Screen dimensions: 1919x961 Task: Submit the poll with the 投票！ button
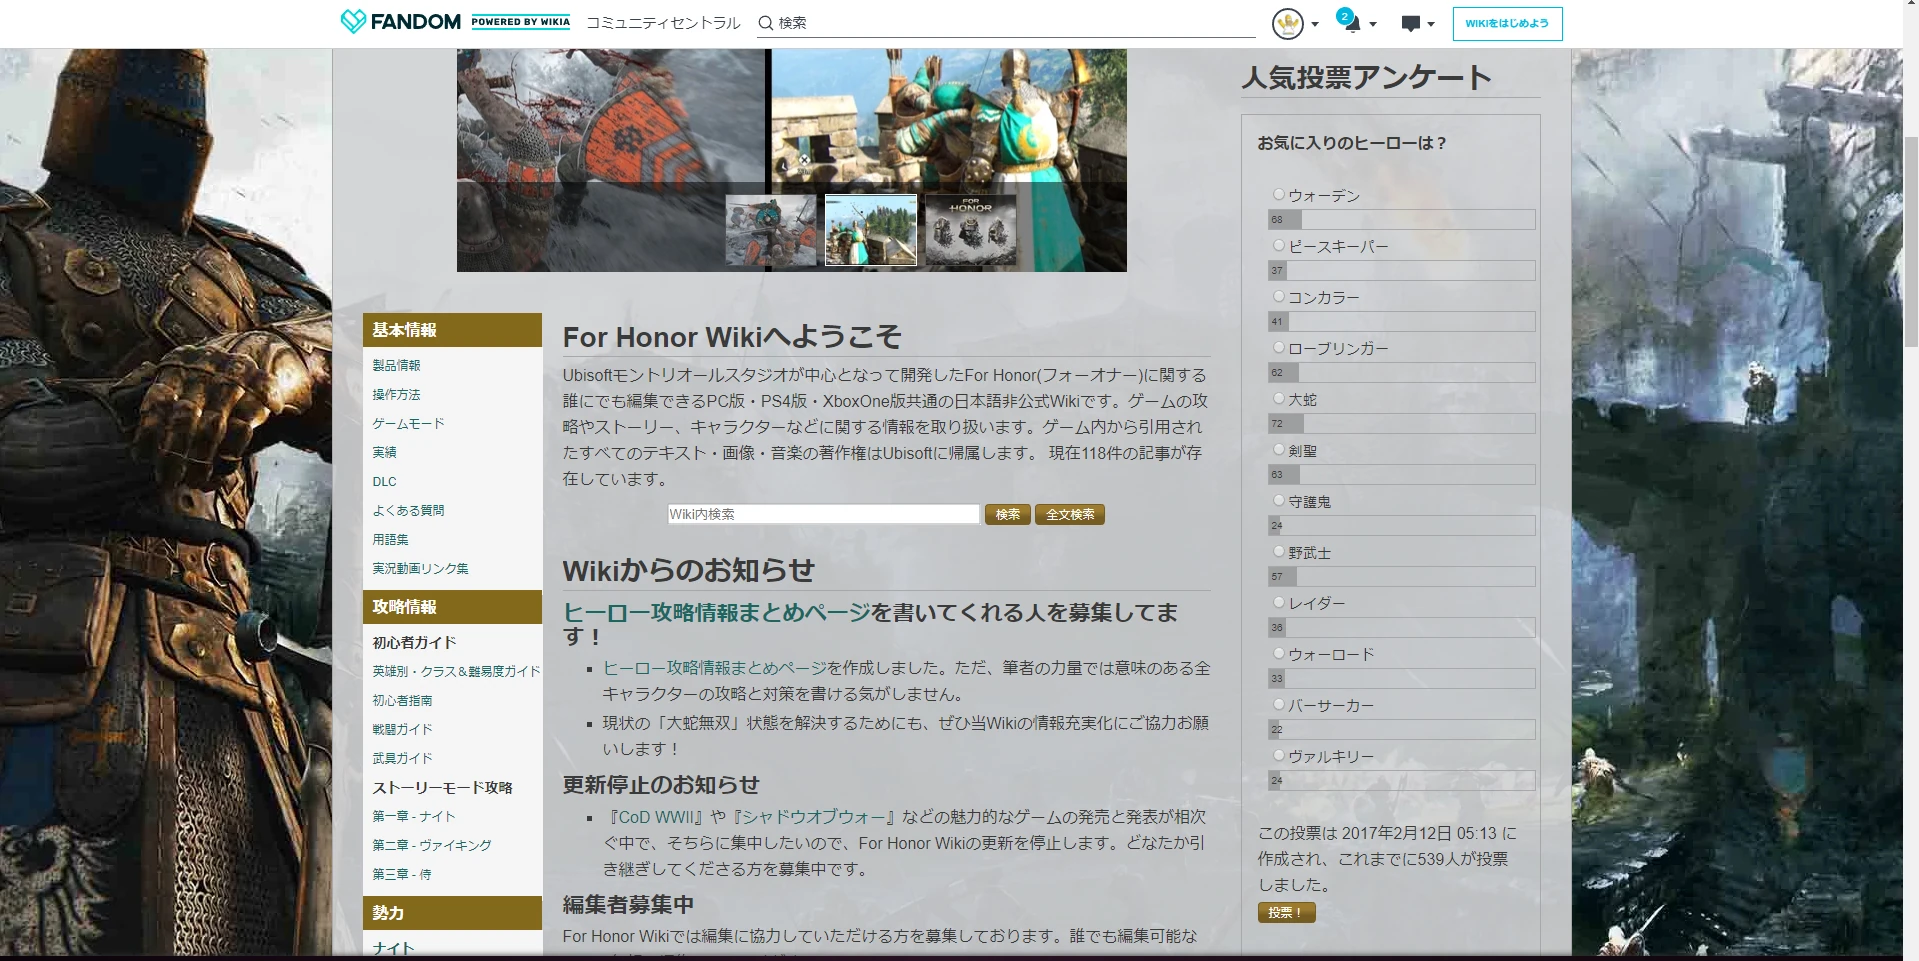pyautogui.click(x=1286, y=912)
